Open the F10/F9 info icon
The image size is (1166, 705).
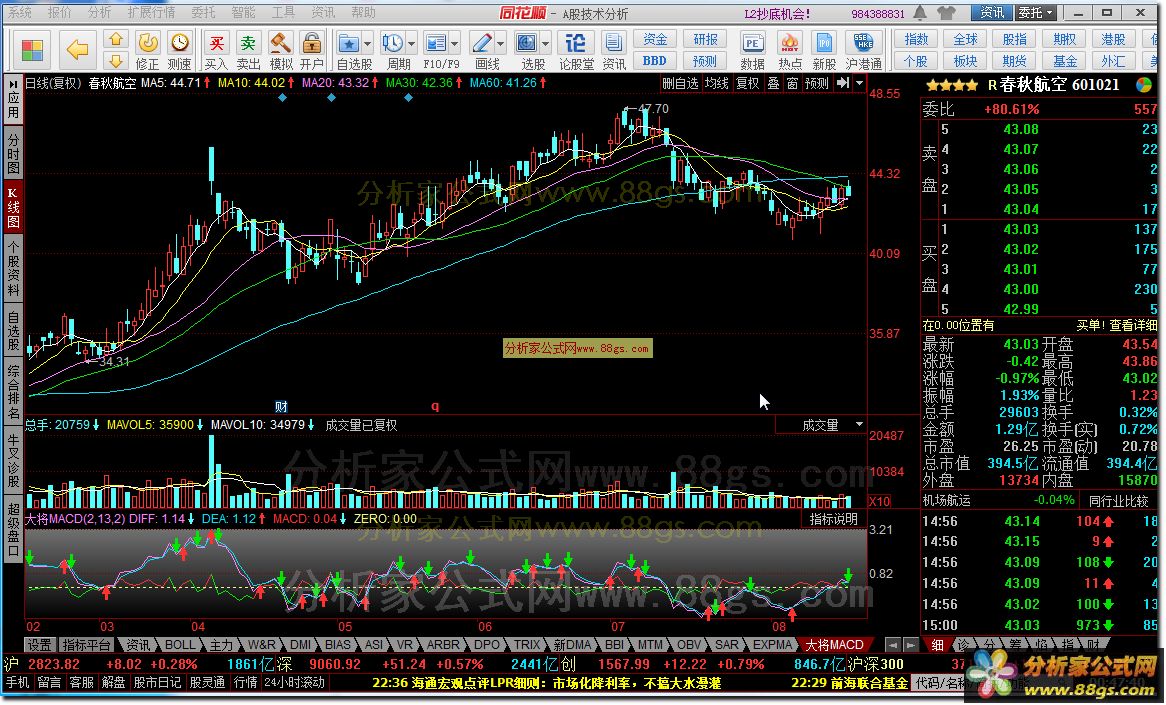pos(437,42)
